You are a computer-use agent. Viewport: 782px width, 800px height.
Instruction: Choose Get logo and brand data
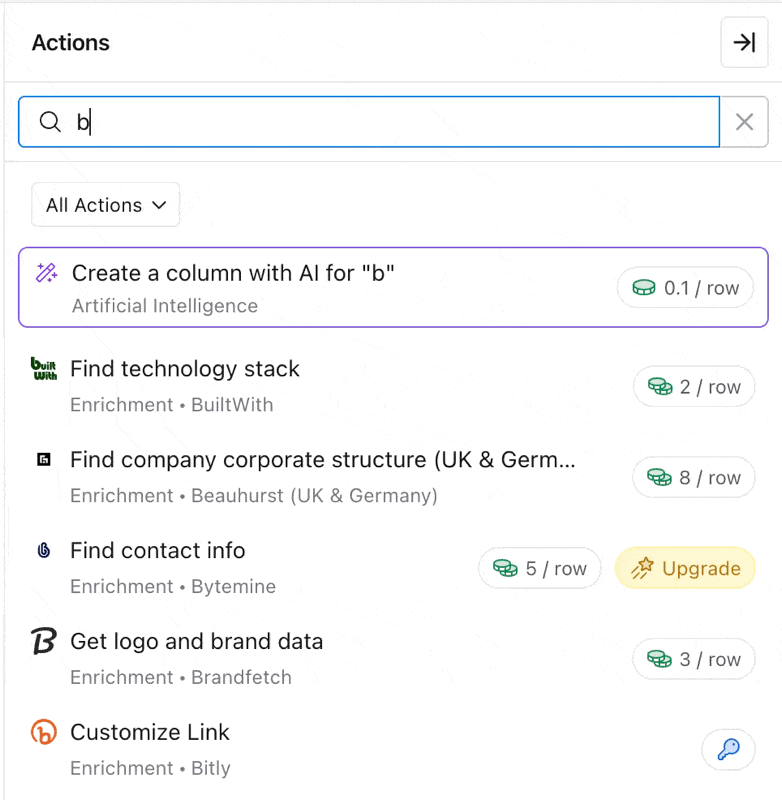[x=197, y=642]
